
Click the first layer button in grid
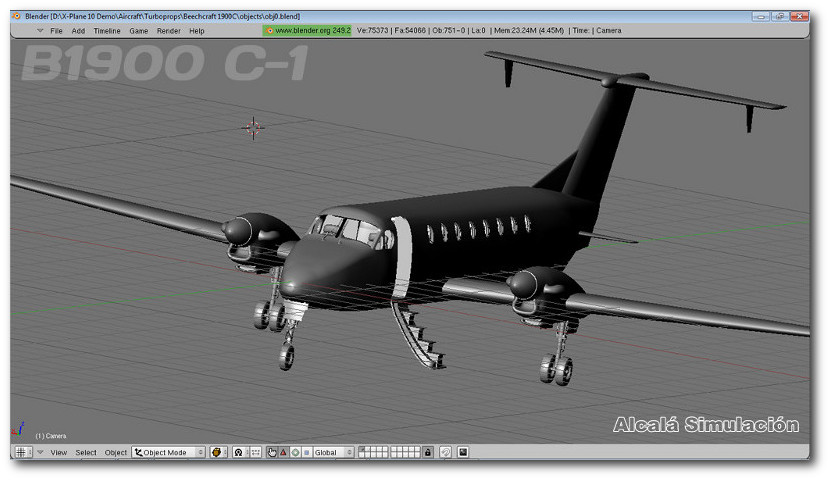(x=363, y=450)
